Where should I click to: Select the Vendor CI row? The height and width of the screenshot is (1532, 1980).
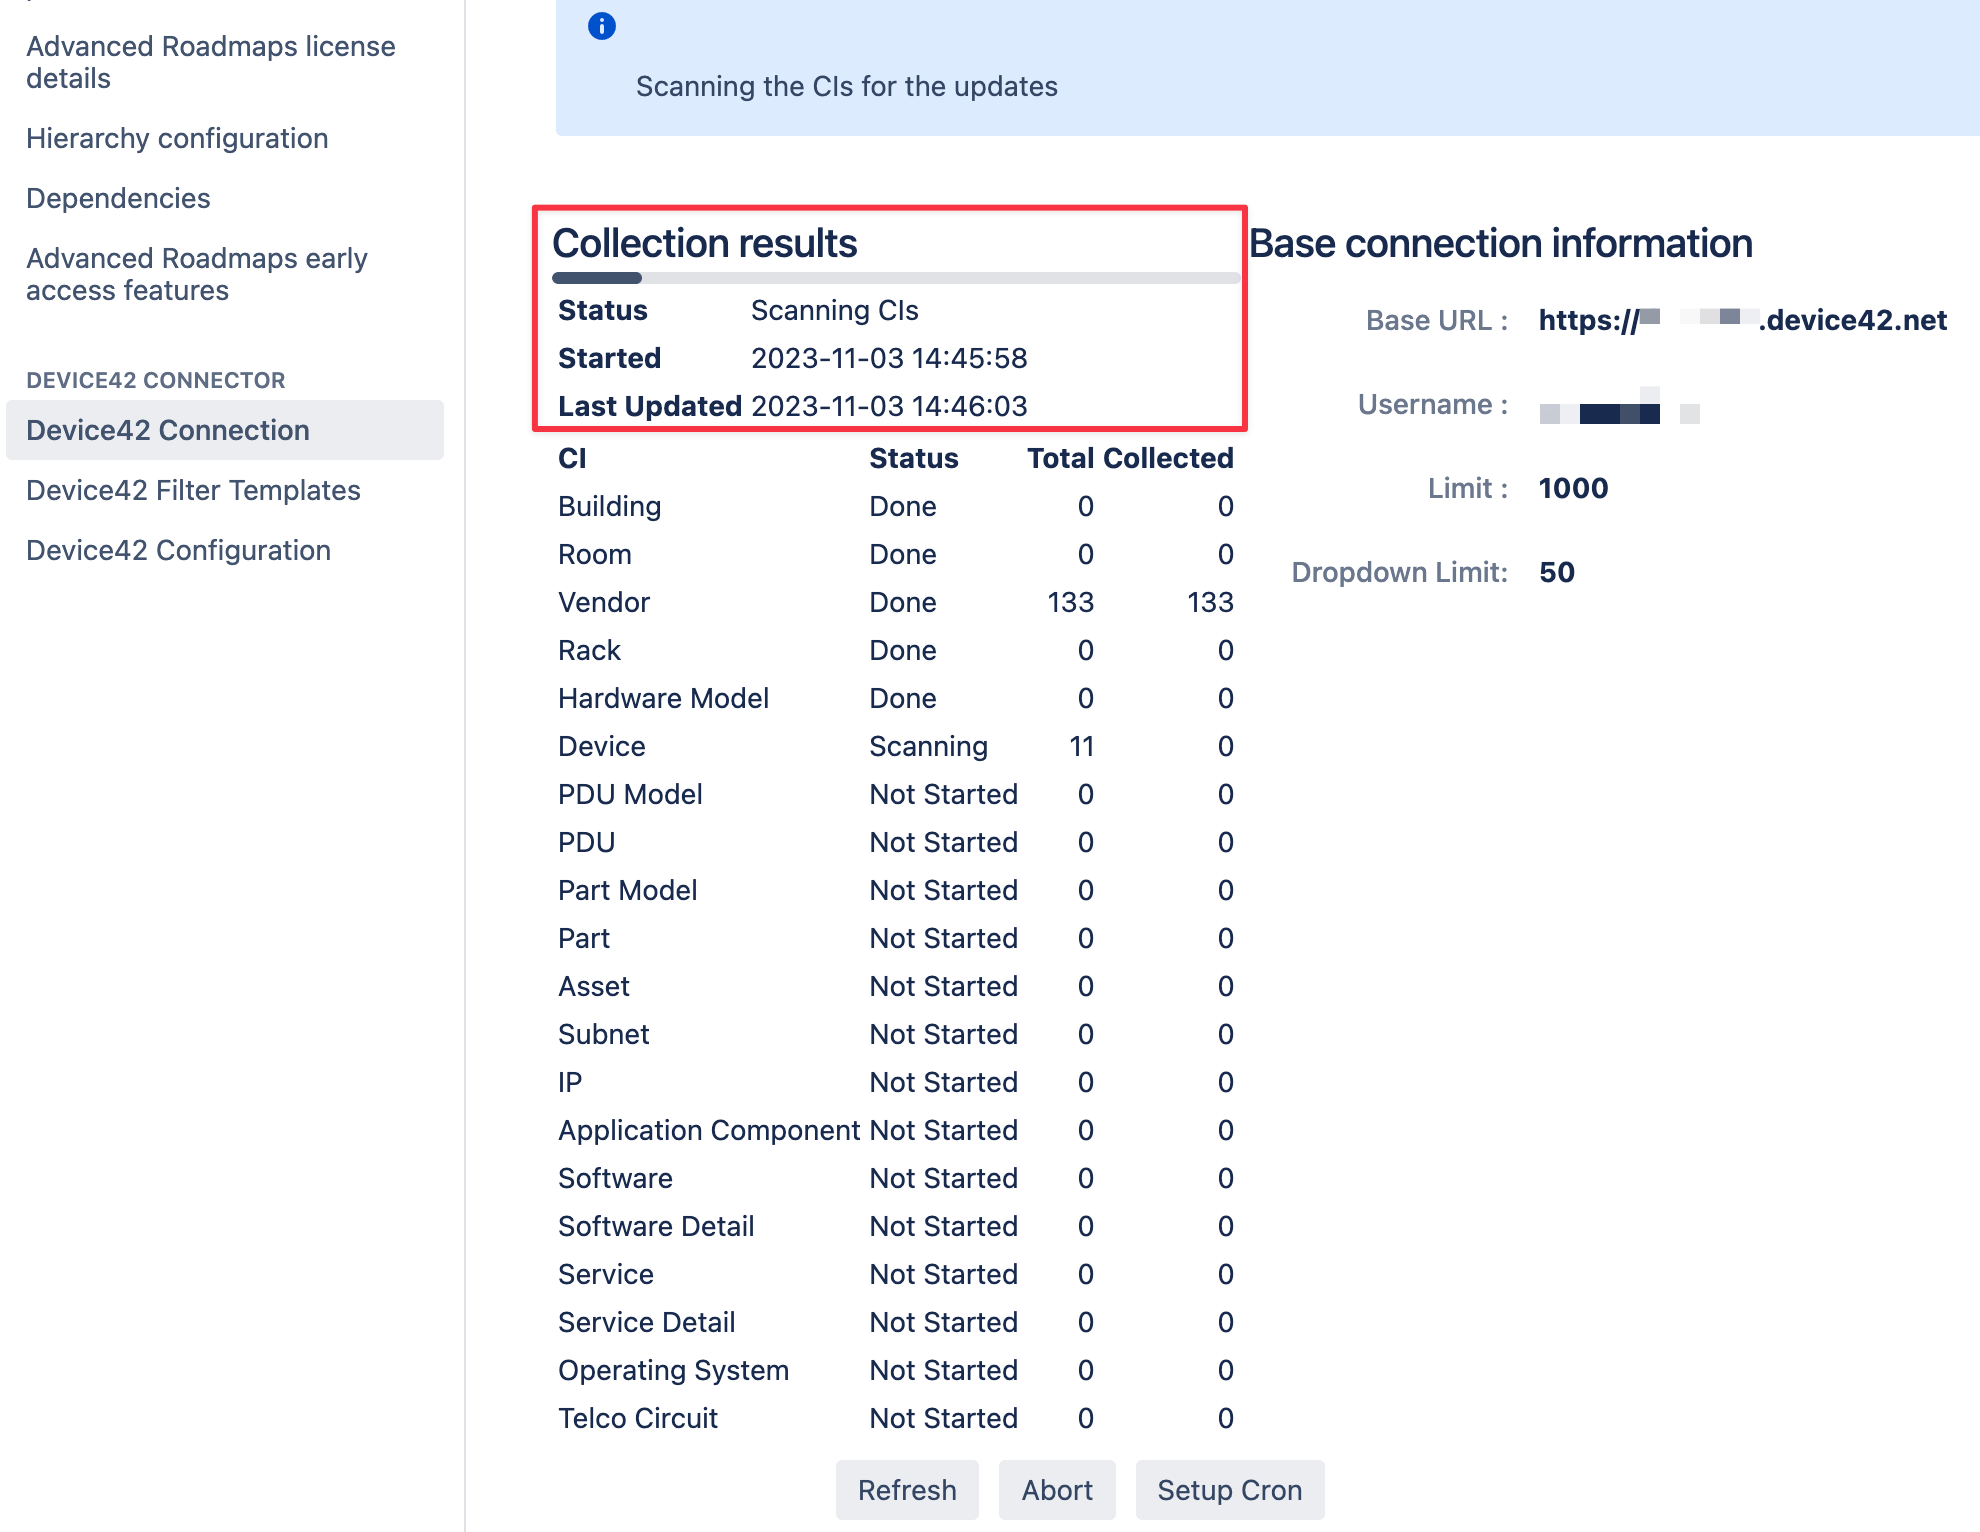coord(603,602)
